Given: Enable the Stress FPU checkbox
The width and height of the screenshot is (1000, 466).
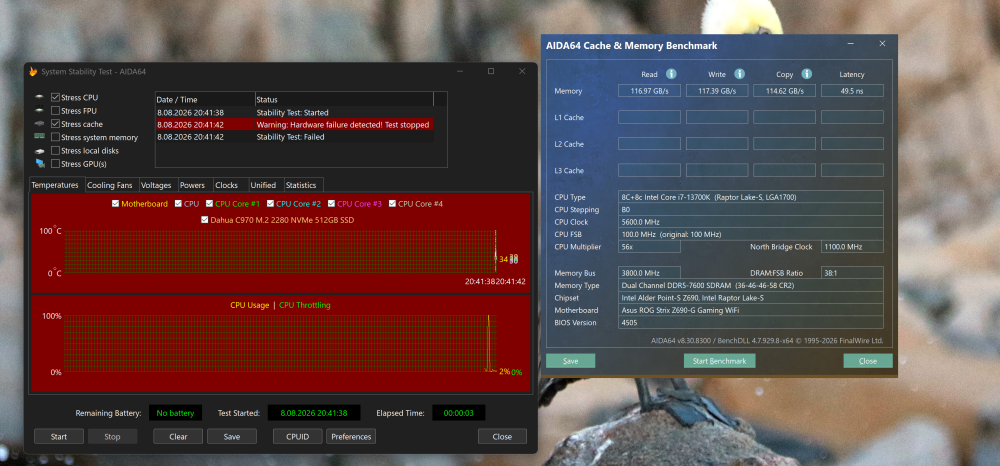Looking at the screenshot, I should coord(55,111).
